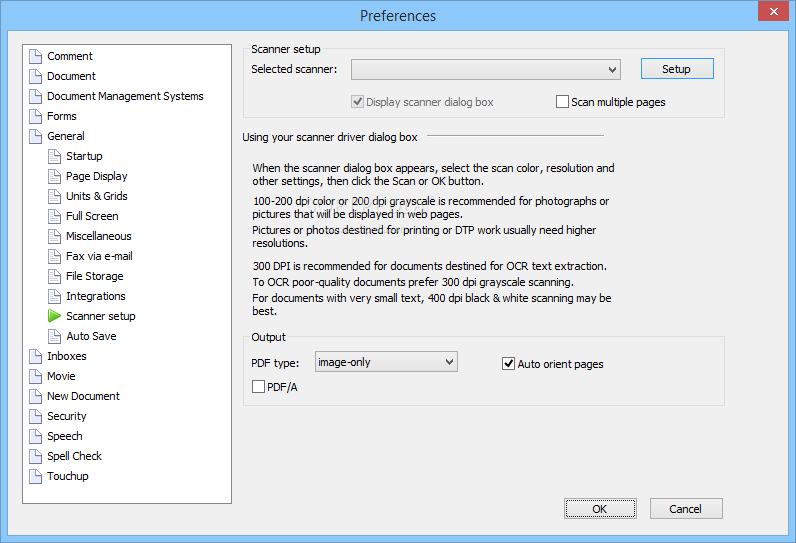Enable the Scan multiple pages checkbox

click(562, 102)
